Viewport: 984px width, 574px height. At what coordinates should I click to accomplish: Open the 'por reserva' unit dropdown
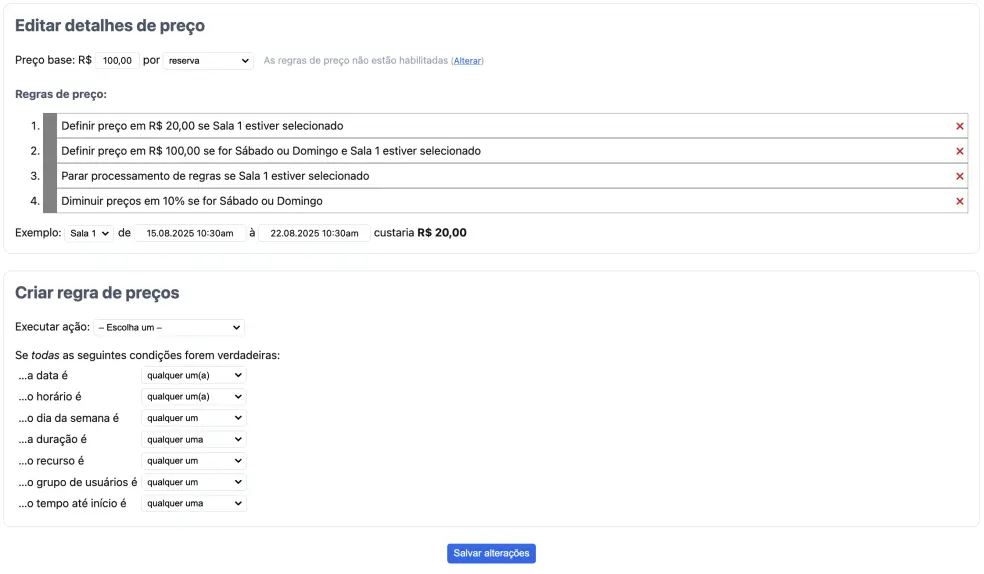pos(208,61)
